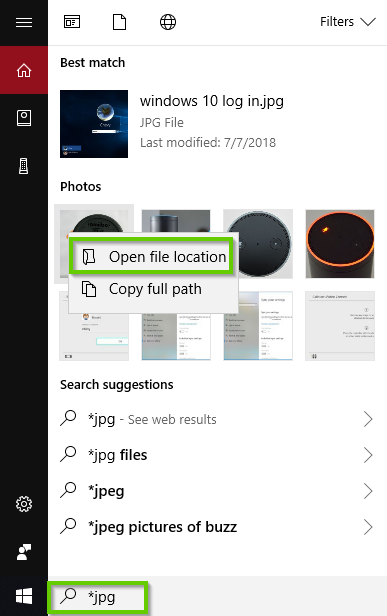The image size is (387, 616).
Task: Open the Filters dropdown
Action: tap(348, 22)
